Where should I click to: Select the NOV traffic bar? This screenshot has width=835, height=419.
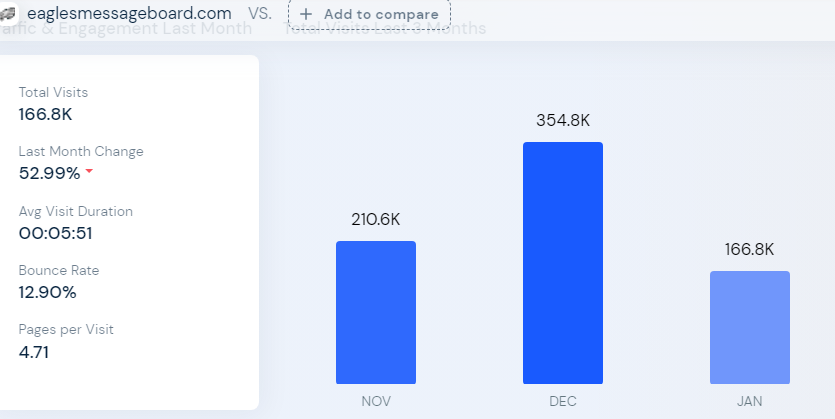click(376, 312)
